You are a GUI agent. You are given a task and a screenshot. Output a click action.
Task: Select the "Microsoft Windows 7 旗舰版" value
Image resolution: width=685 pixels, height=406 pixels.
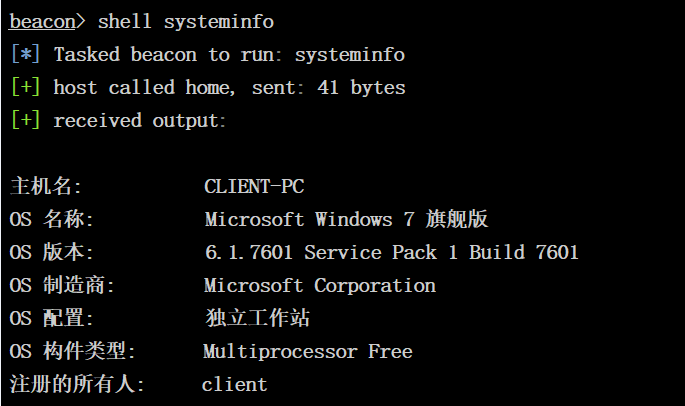pos(346,219)
